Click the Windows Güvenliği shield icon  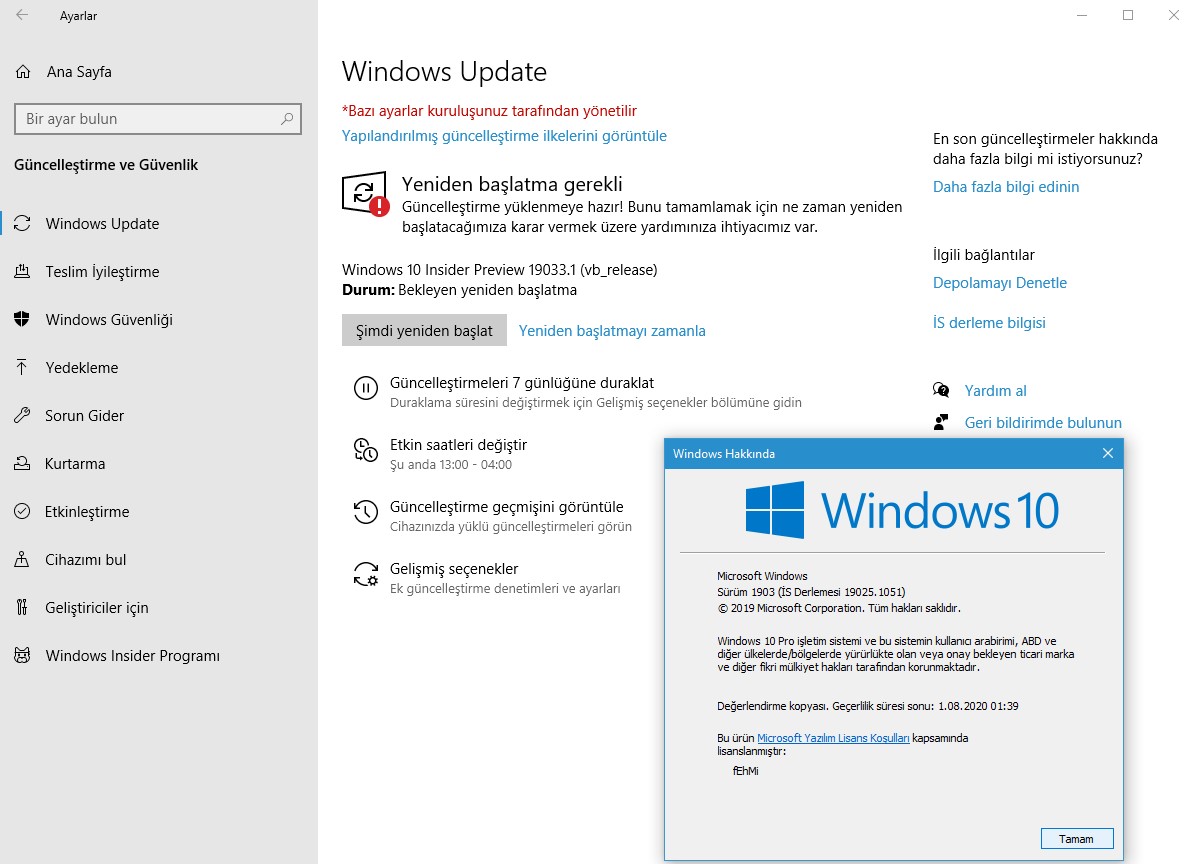[x=22, y=319]
